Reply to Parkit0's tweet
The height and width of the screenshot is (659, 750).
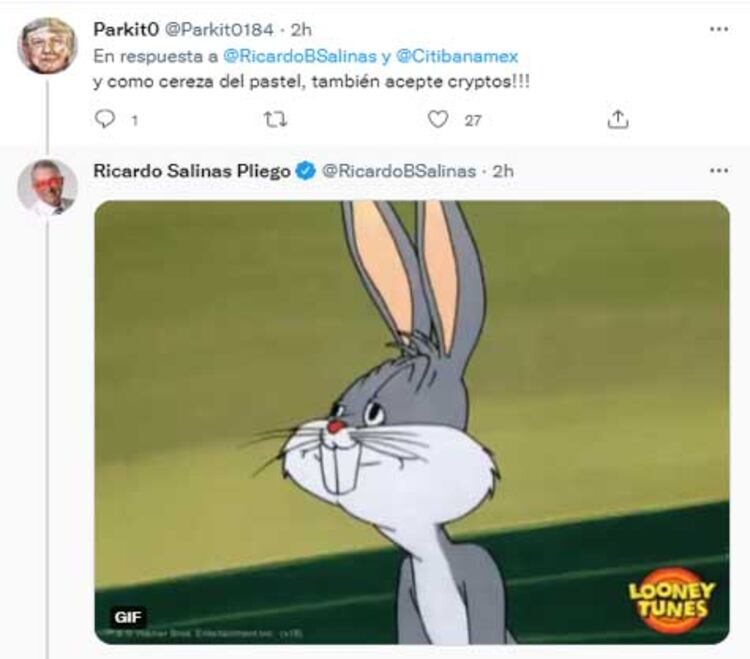click(105, 120)
